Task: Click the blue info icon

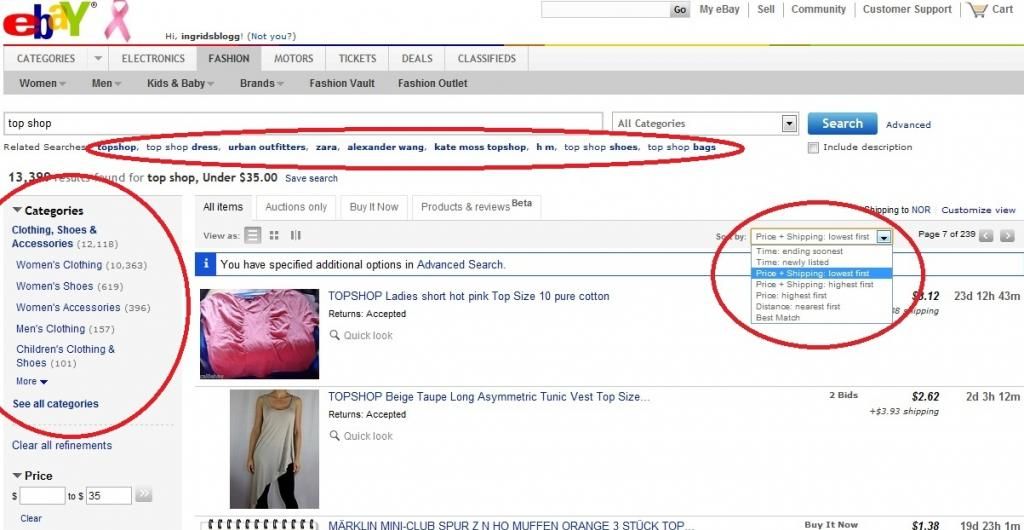Action: [206, 264]
